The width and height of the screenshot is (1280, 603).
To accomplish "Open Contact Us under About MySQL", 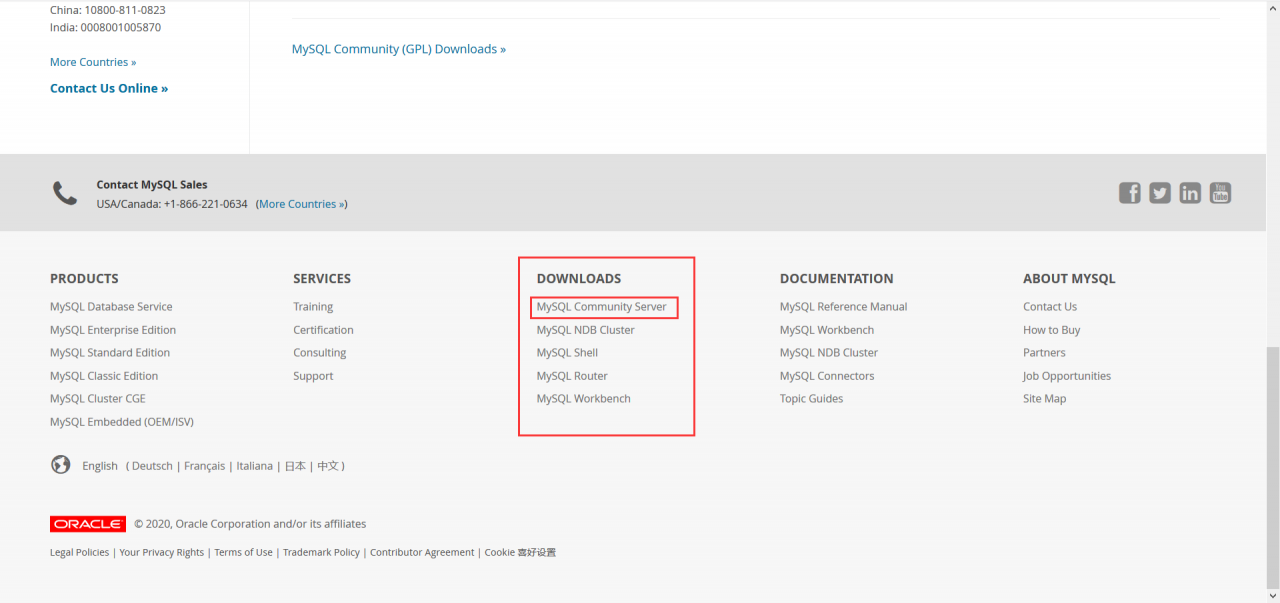I will tap(1050, 307).
